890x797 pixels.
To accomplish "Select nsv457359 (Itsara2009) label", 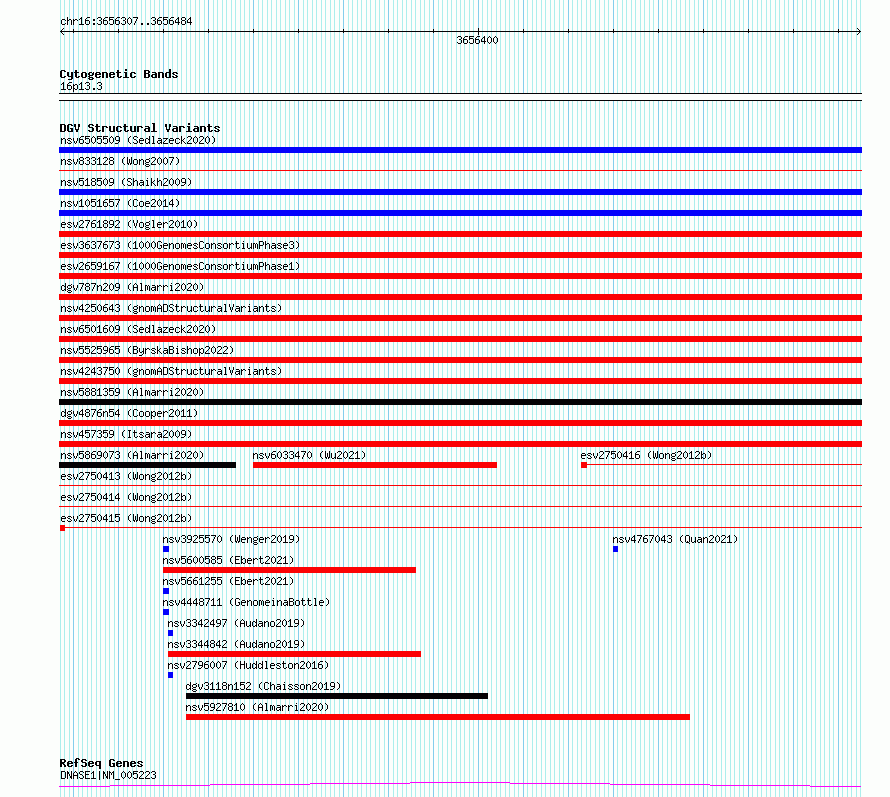I will (126, 434).
